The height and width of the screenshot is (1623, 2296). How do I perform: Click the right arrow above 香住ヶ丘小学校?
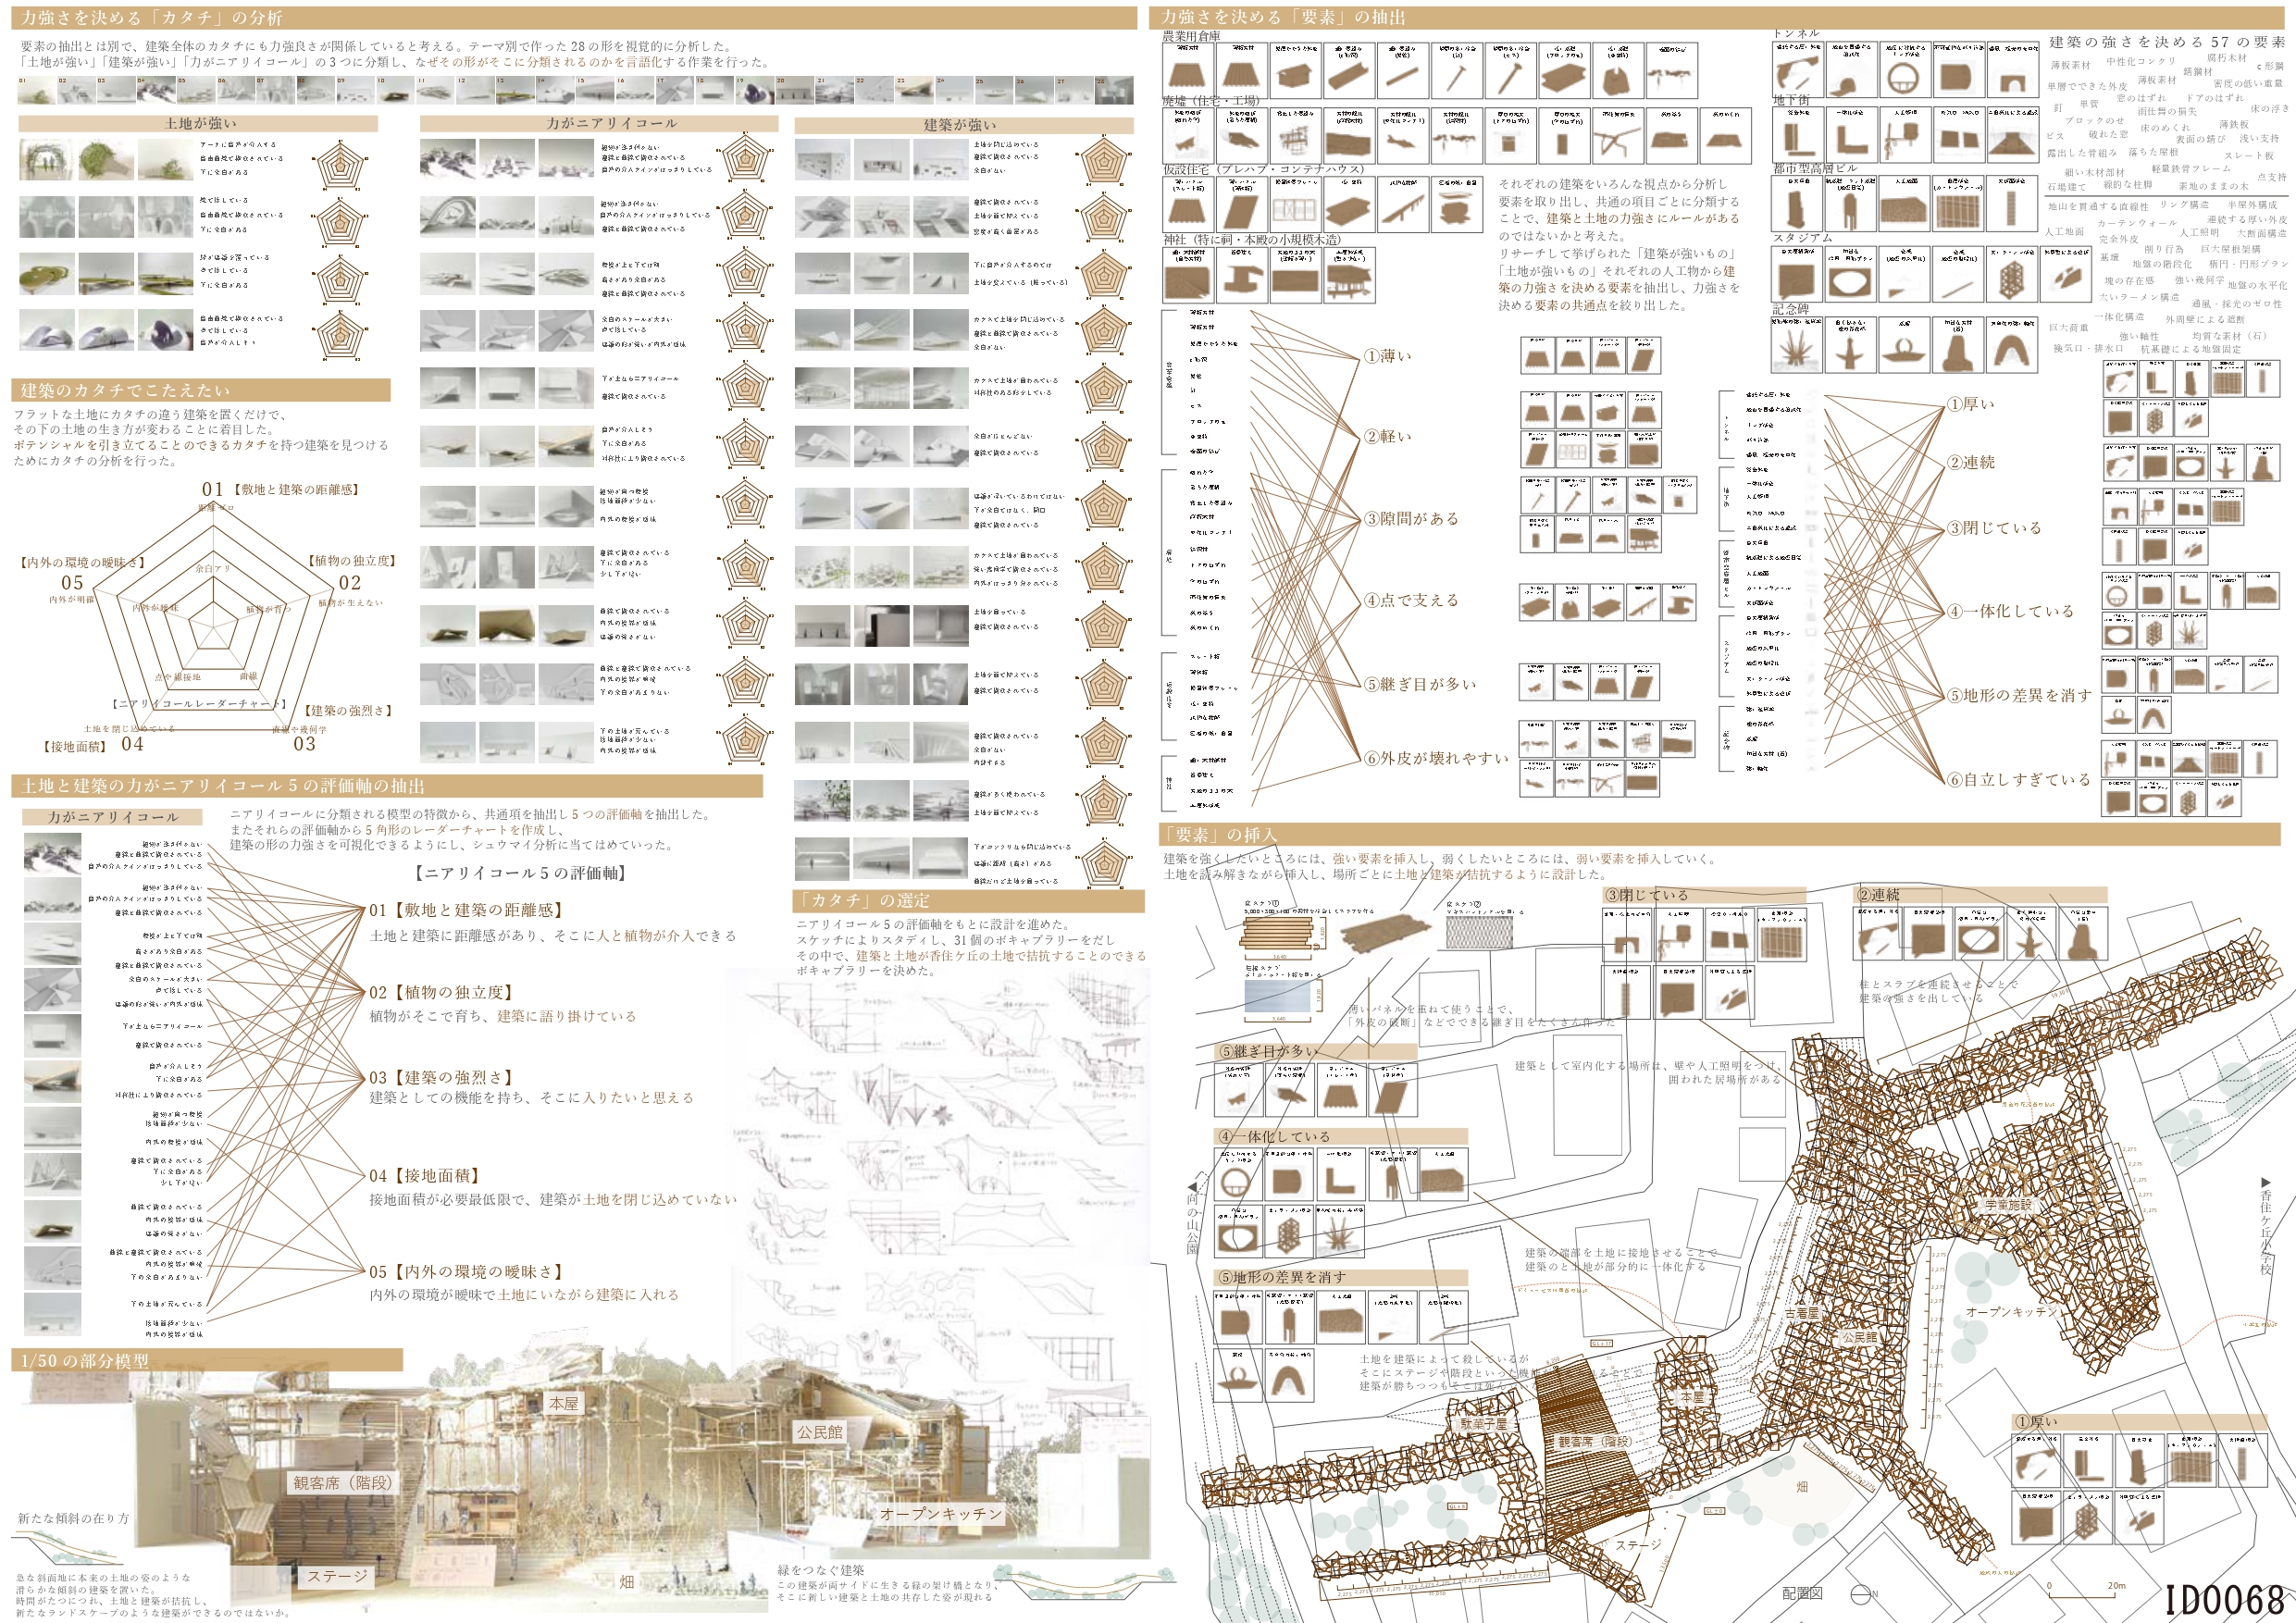2265,1183
